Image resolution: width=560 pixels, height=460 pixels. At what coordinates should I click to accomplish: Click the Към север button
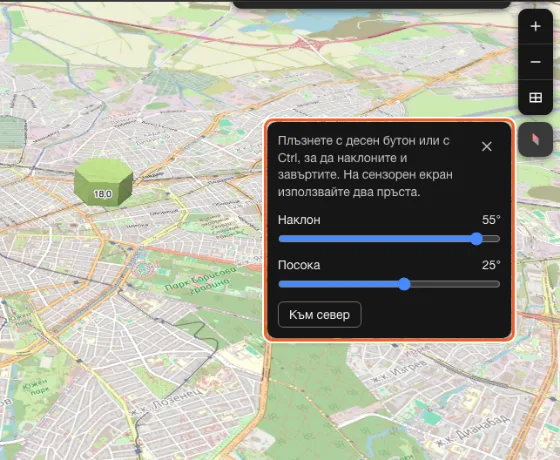point(320,315)
